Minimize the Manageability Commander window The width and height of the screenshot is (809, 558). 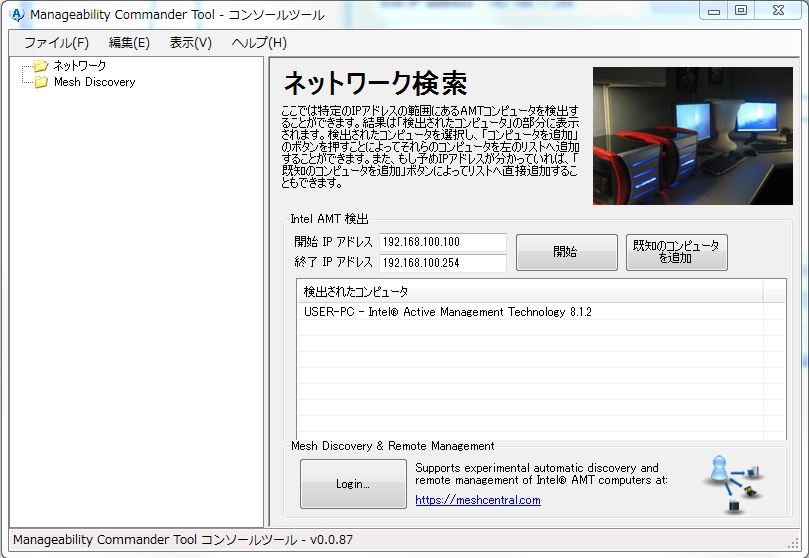pos(714,11)
